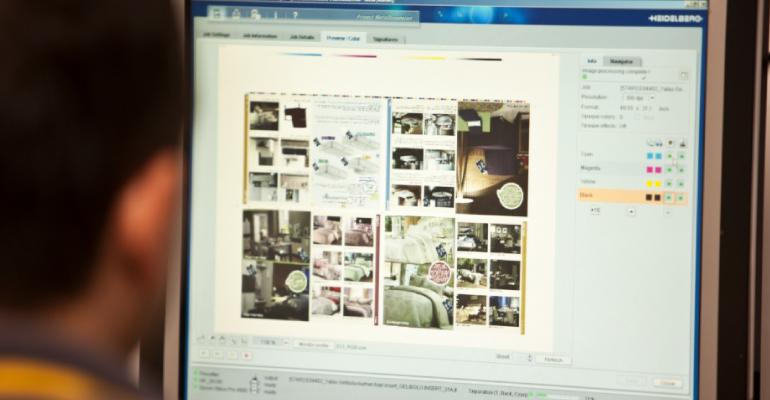Click the third icon above the separation toggles

(x=670, y=143)
